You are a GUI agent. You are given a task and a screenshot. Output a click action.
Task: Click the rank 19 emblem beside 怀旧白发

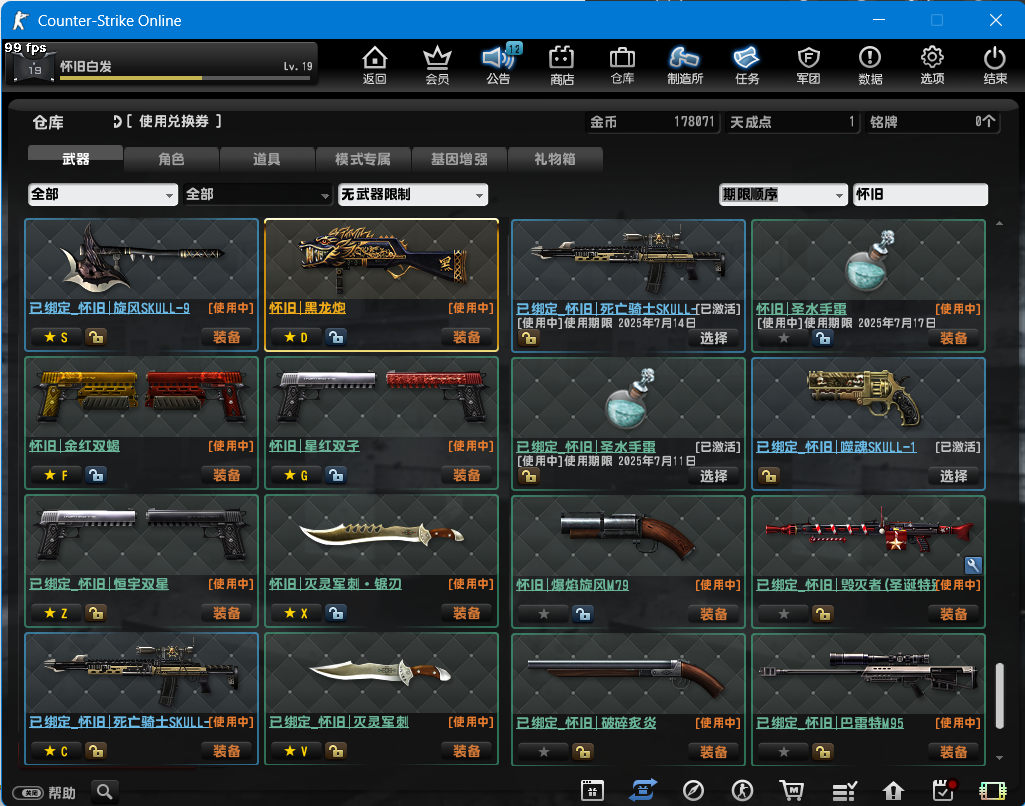tap(33, 67)
